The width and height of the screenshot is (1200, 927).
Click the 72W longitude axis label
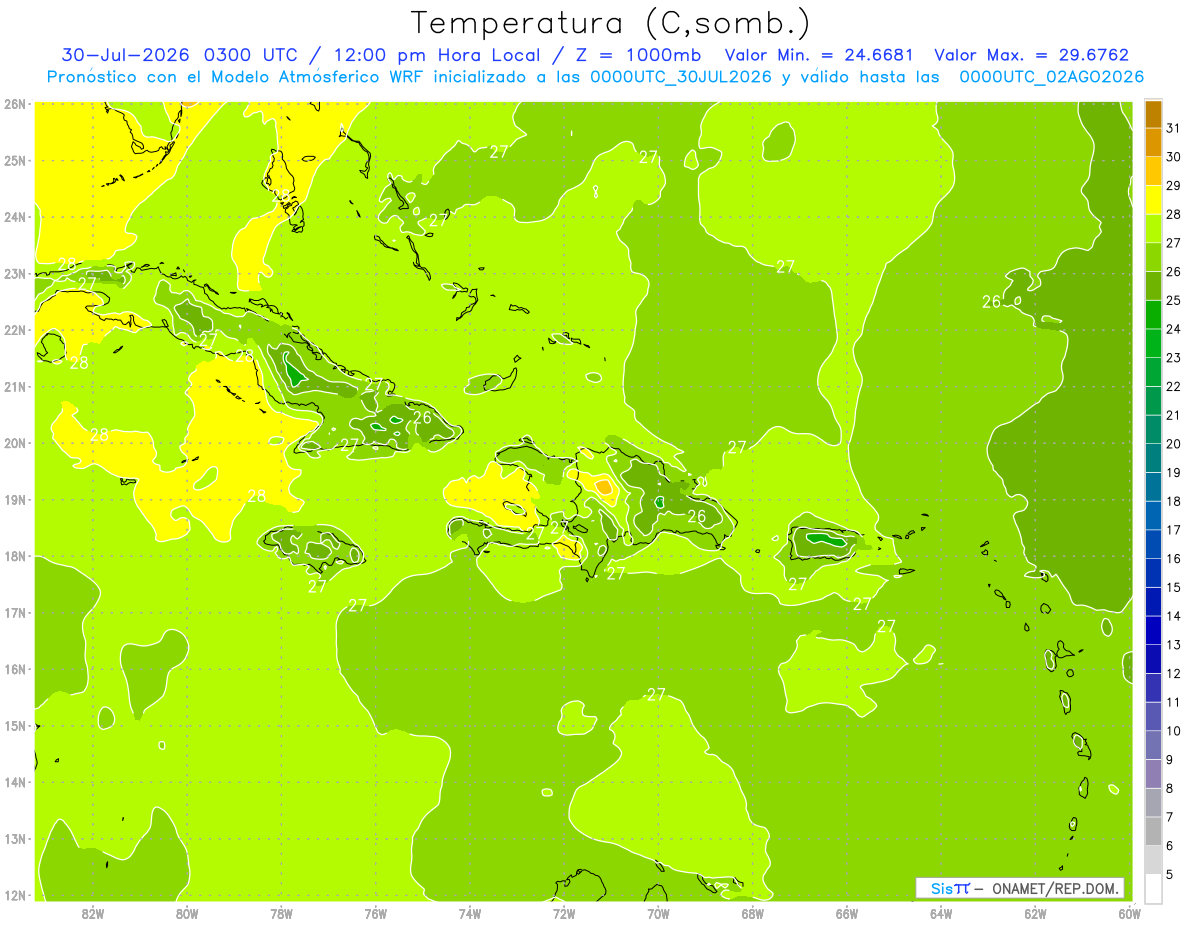click(564, 913)
